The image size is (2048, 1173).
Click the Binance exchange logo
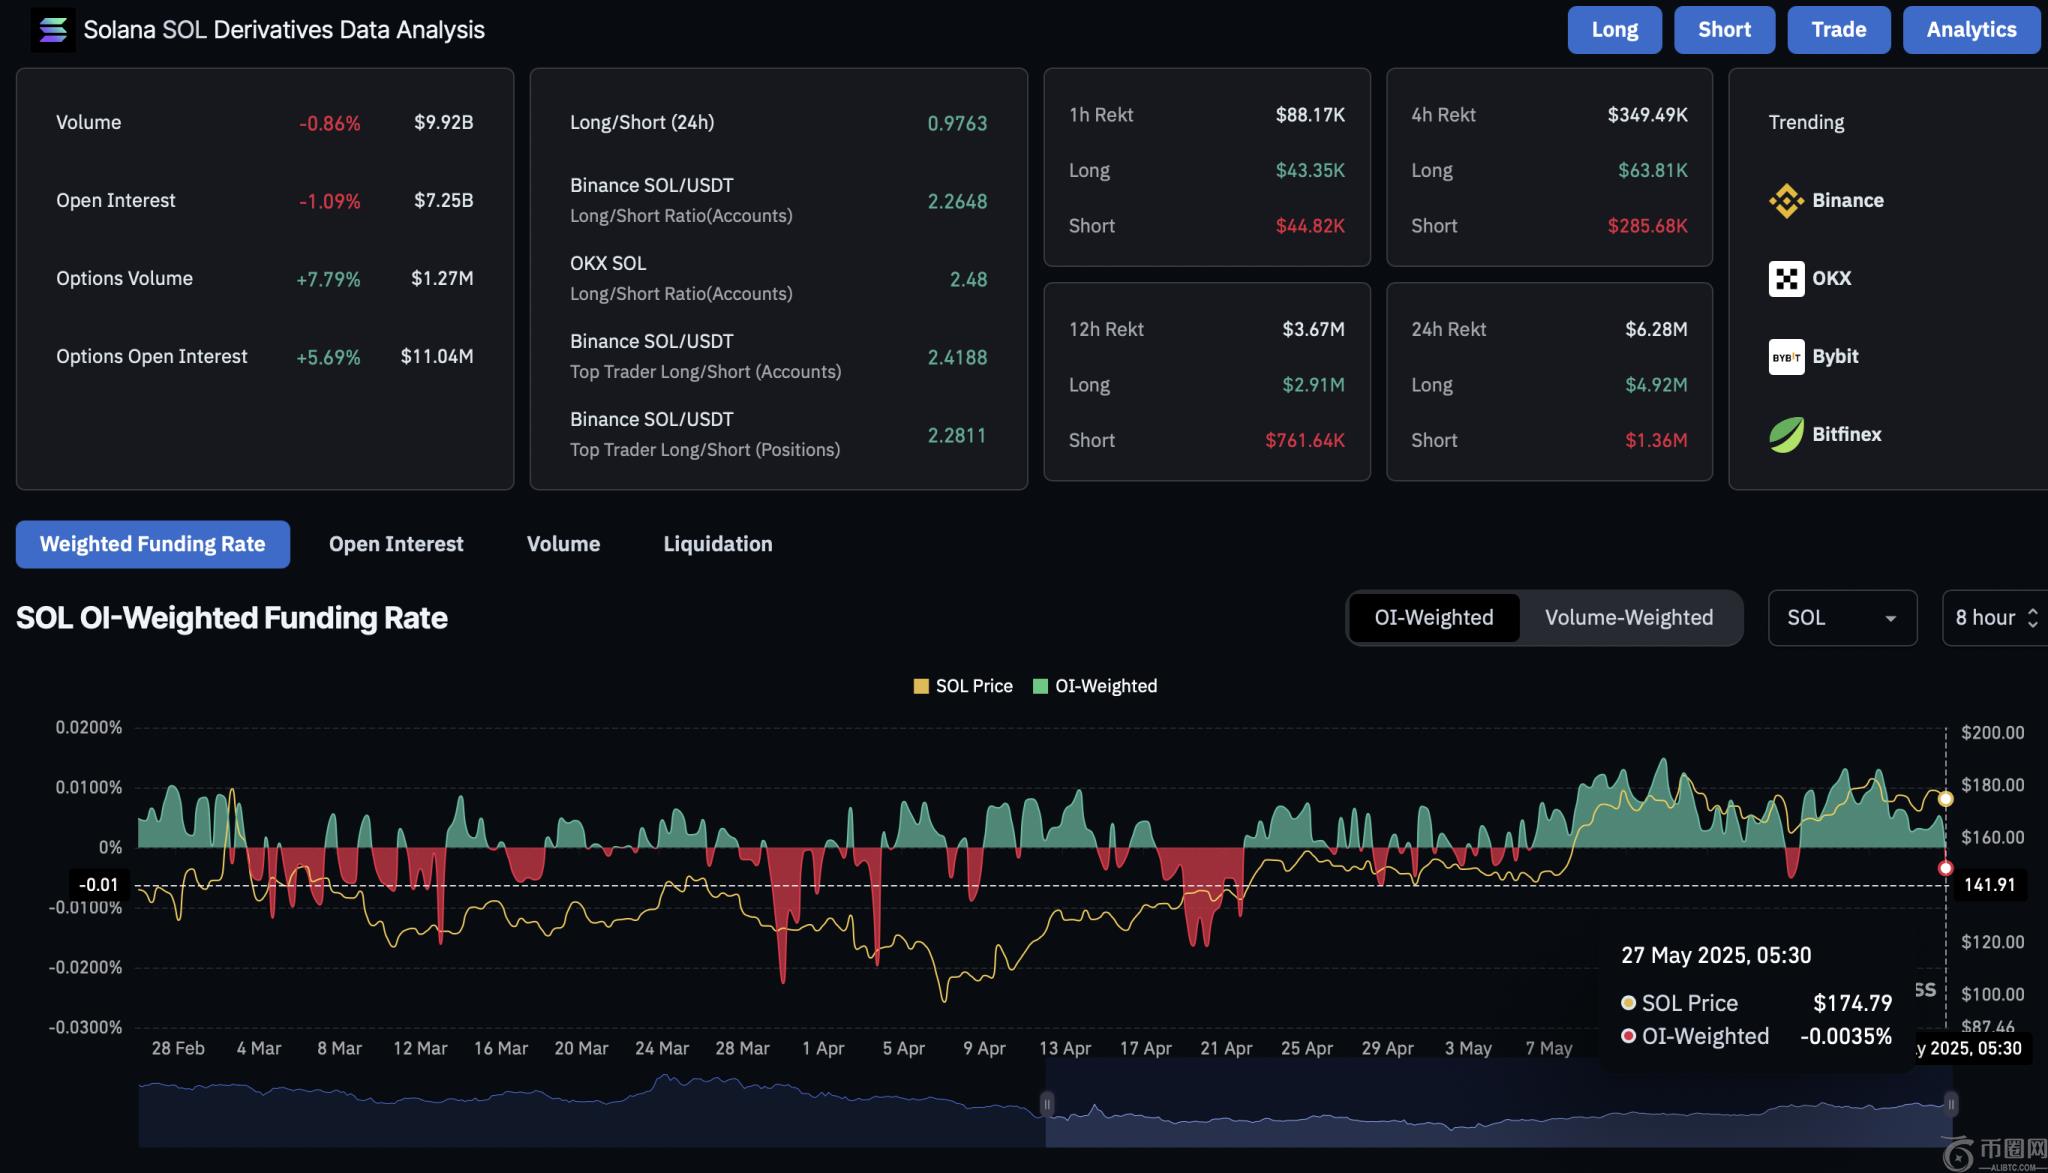pyautogui.click(x=1786, y=200)
